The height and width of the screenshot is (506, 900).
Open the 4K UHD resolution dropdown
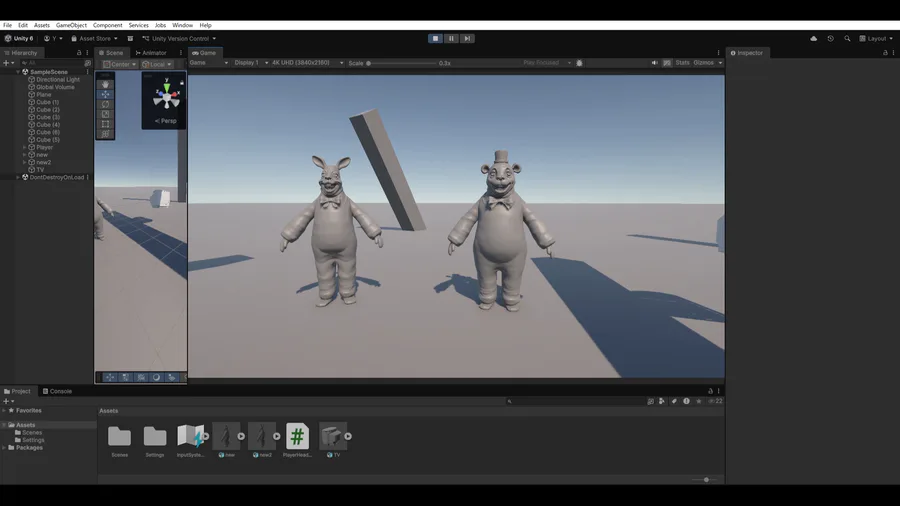(x=307, y=63)
